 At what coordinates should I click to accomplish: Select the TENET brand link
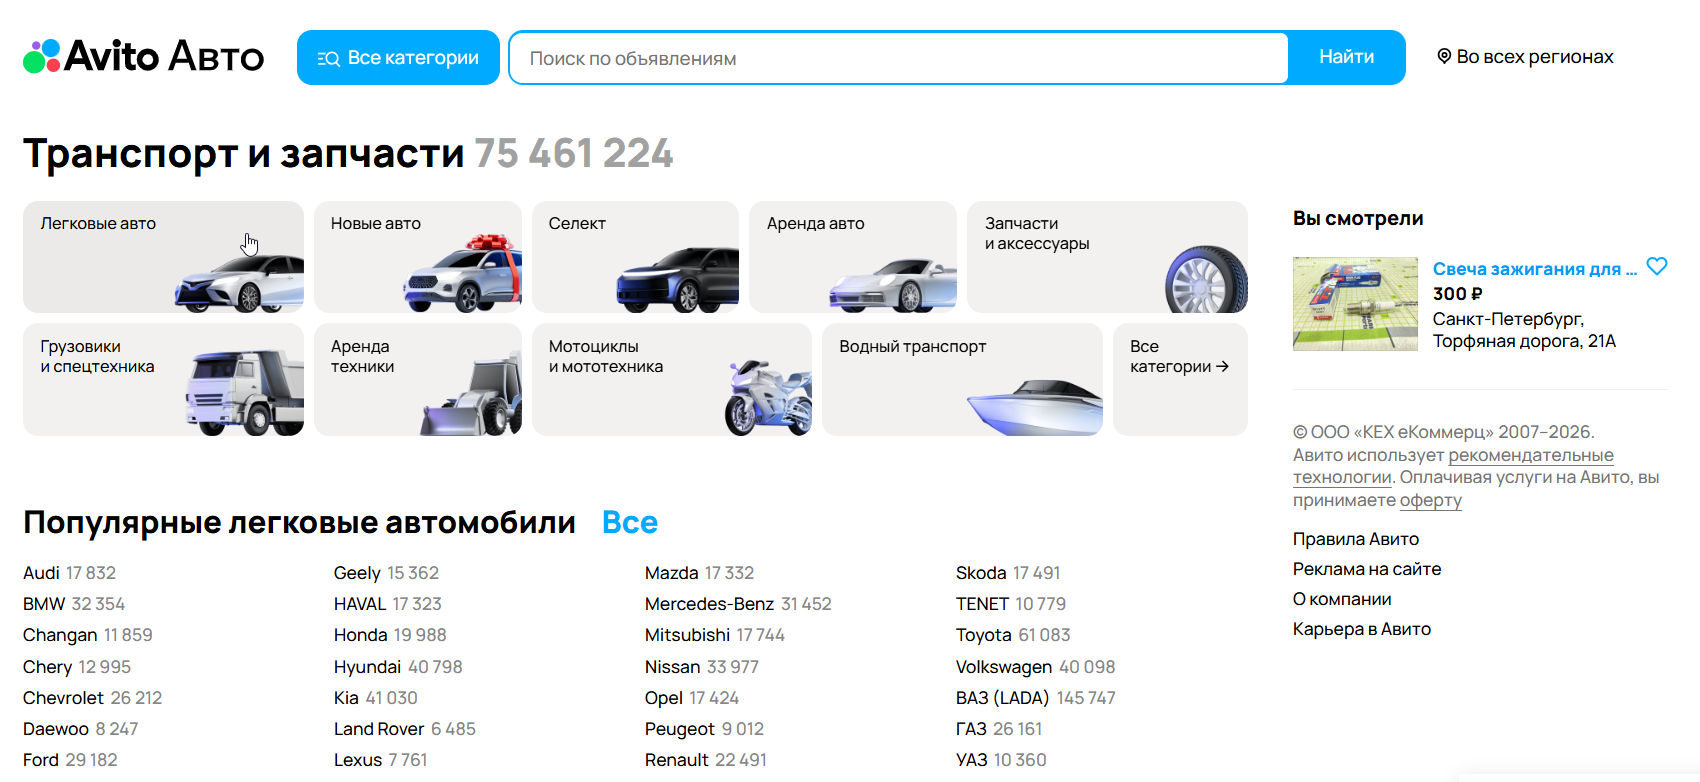point(982,604)
